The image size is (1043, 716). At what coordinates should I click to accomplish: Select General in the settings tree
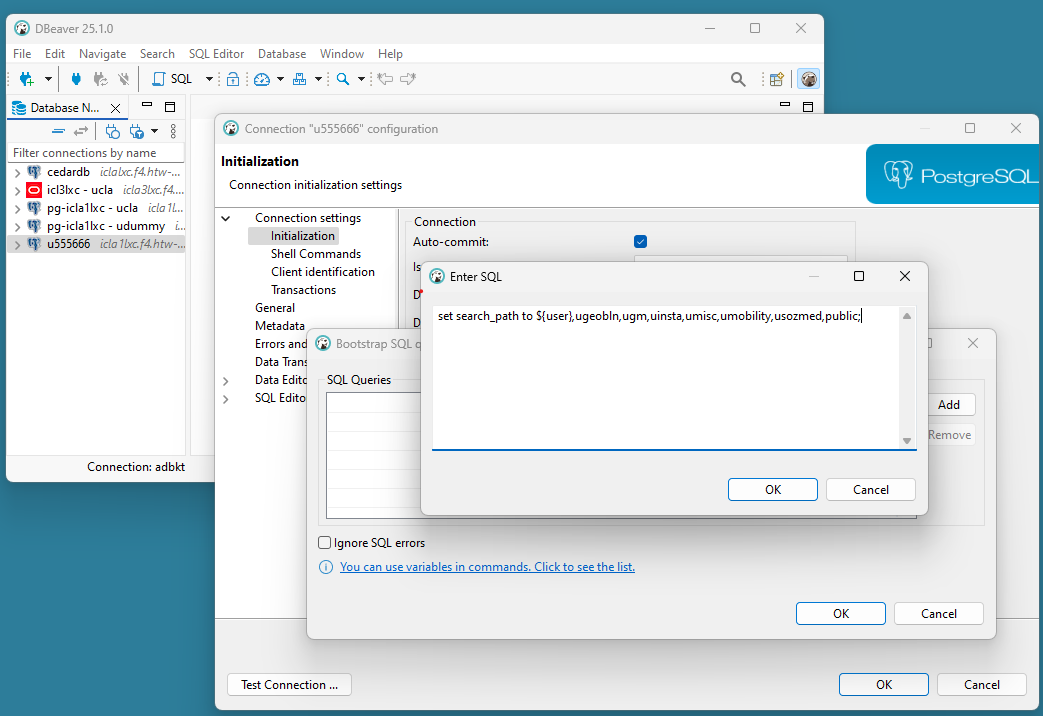tap(275, 308)
